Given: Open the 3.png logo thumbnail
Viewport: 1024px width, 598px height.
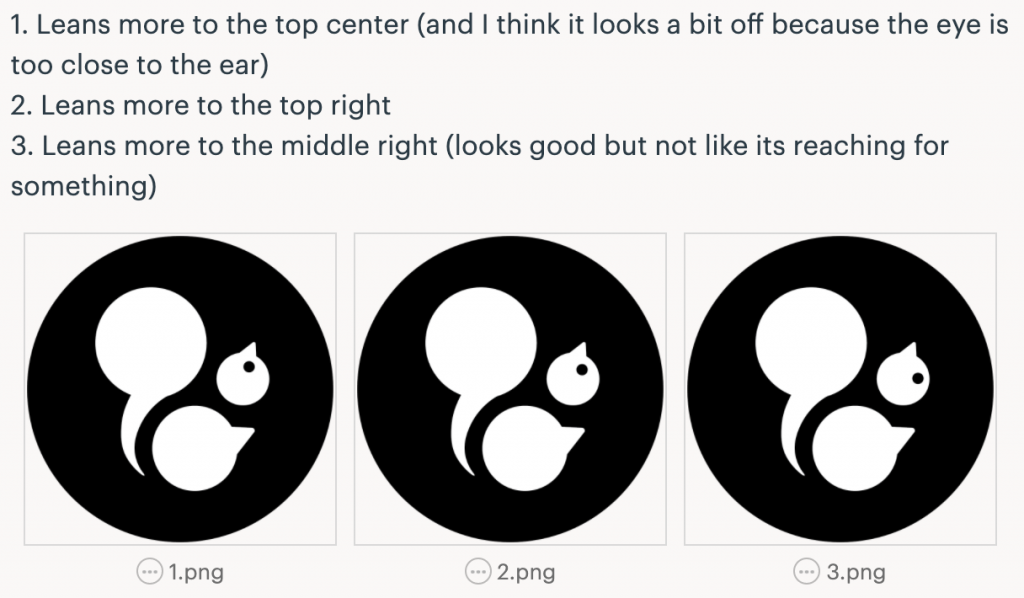Looking at the screenshot, I should point(840,389).
